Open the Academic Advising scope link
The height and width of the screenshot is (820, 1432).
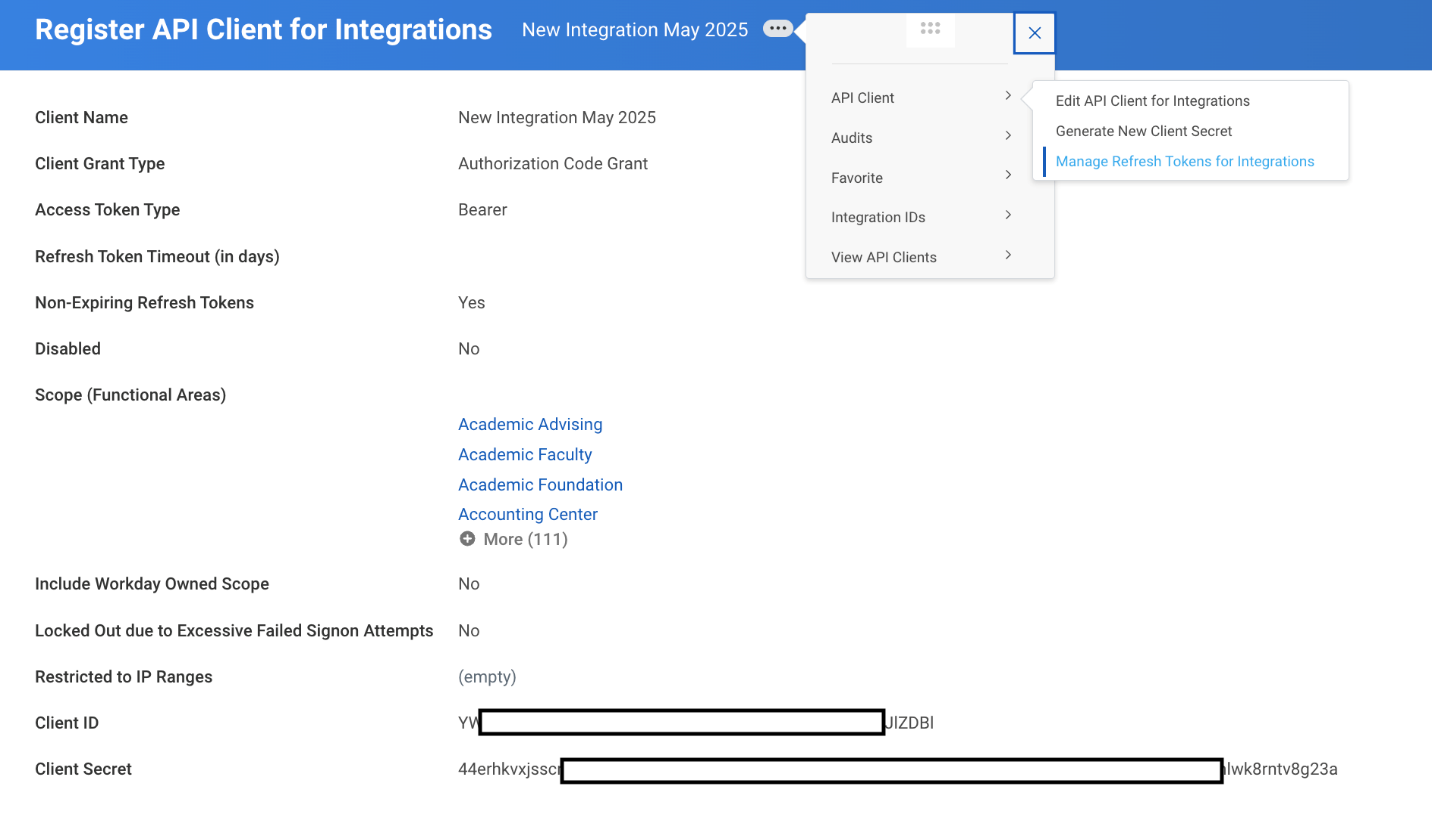[530, 424]
